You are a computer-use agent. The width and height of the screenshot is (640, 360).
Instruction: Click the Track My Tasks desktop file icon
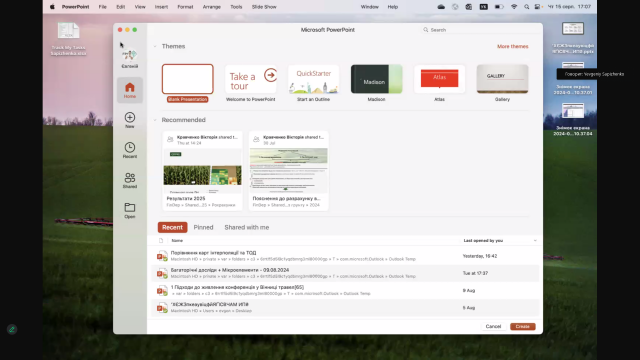pyautogui.click(x=68, y=31)
